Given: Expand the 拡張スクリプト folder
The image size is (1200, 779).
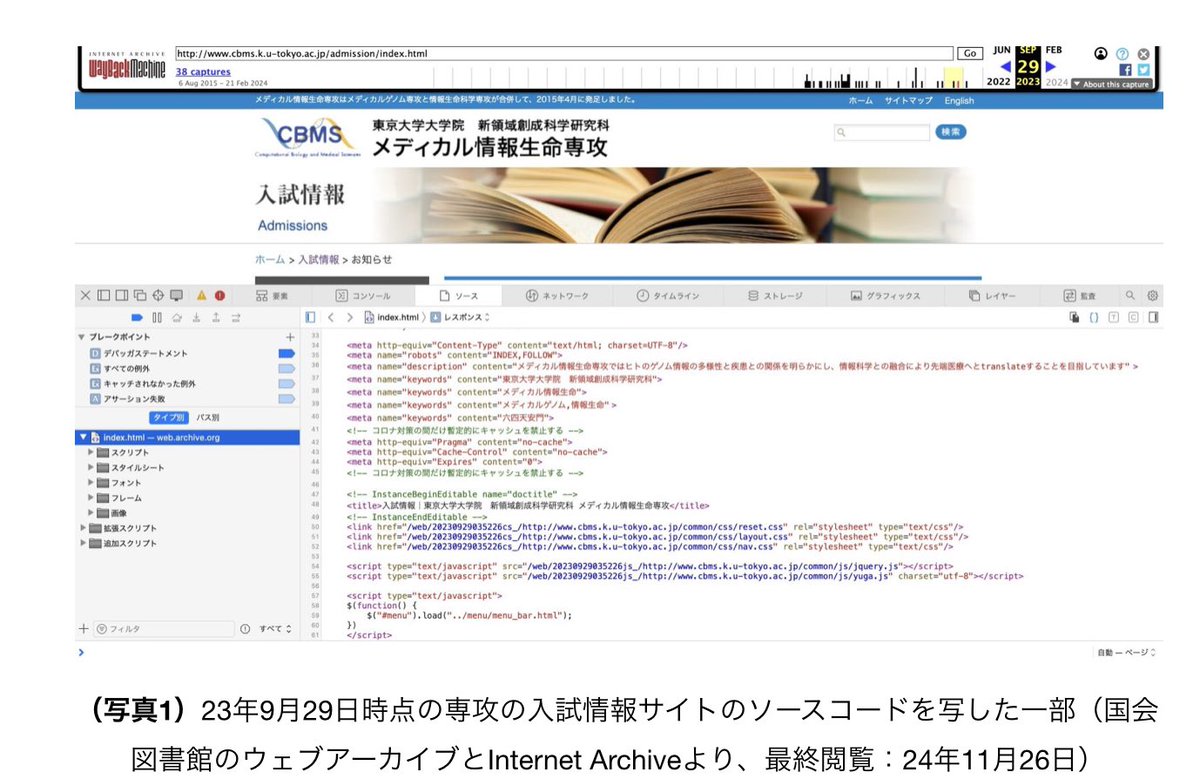Looking at the screenshot, I should (x=82, y=527).
